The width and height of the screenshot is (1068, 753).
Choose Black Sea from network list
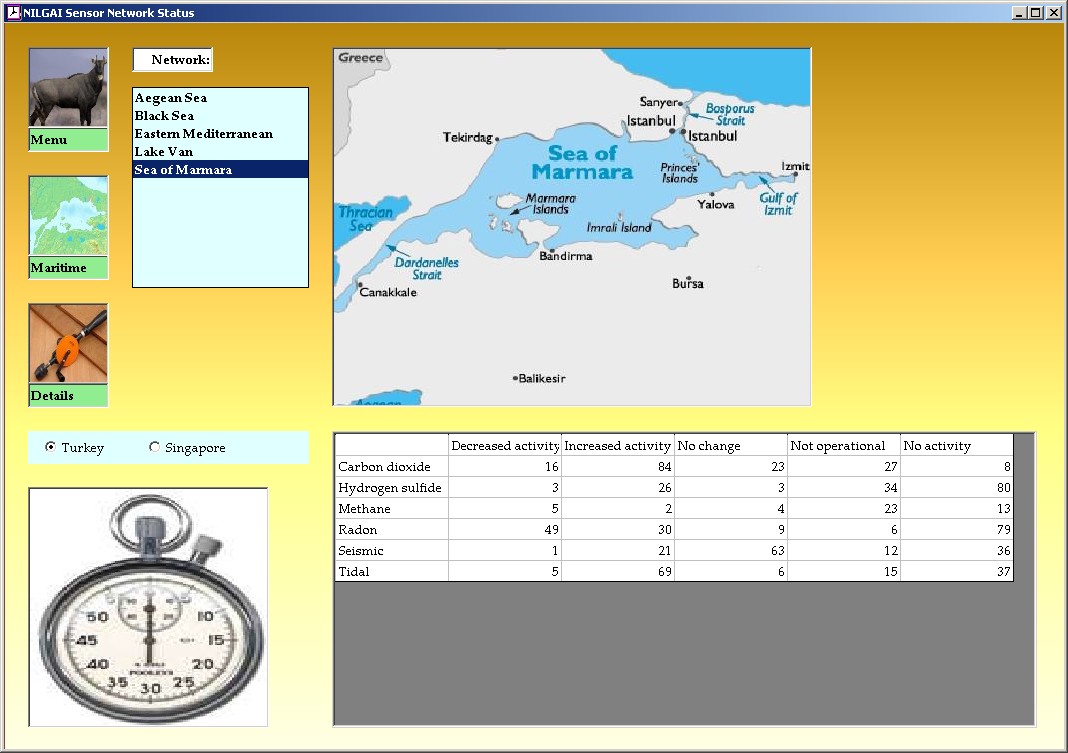(165, 116)
